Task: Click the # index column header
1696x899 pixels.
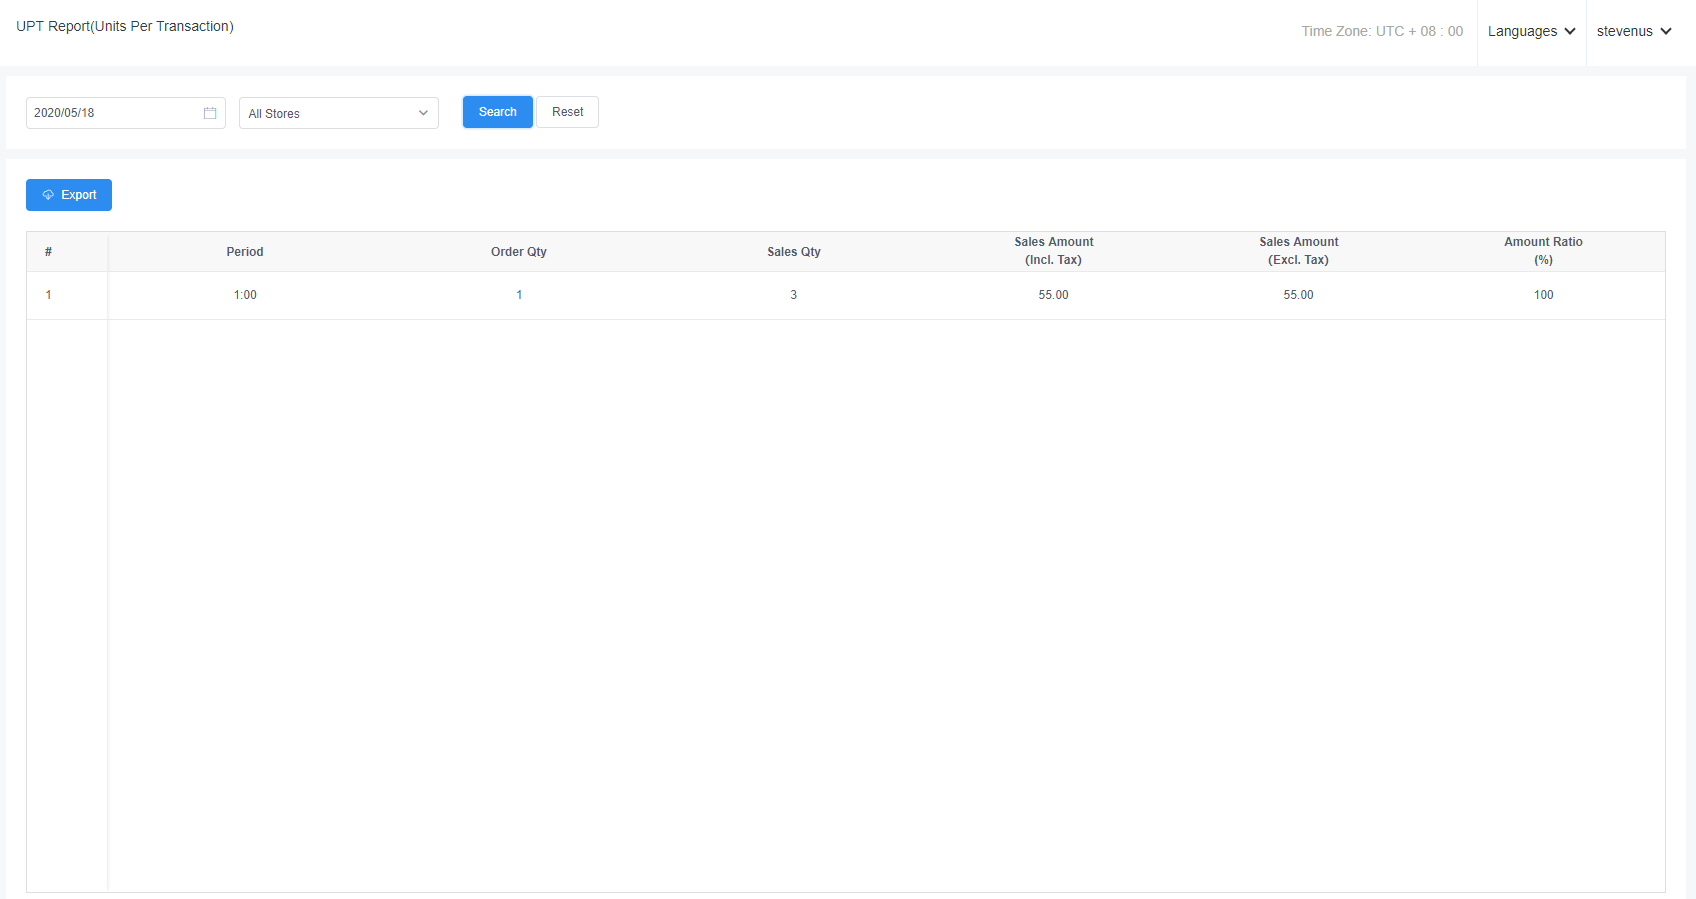Action: 48,252
